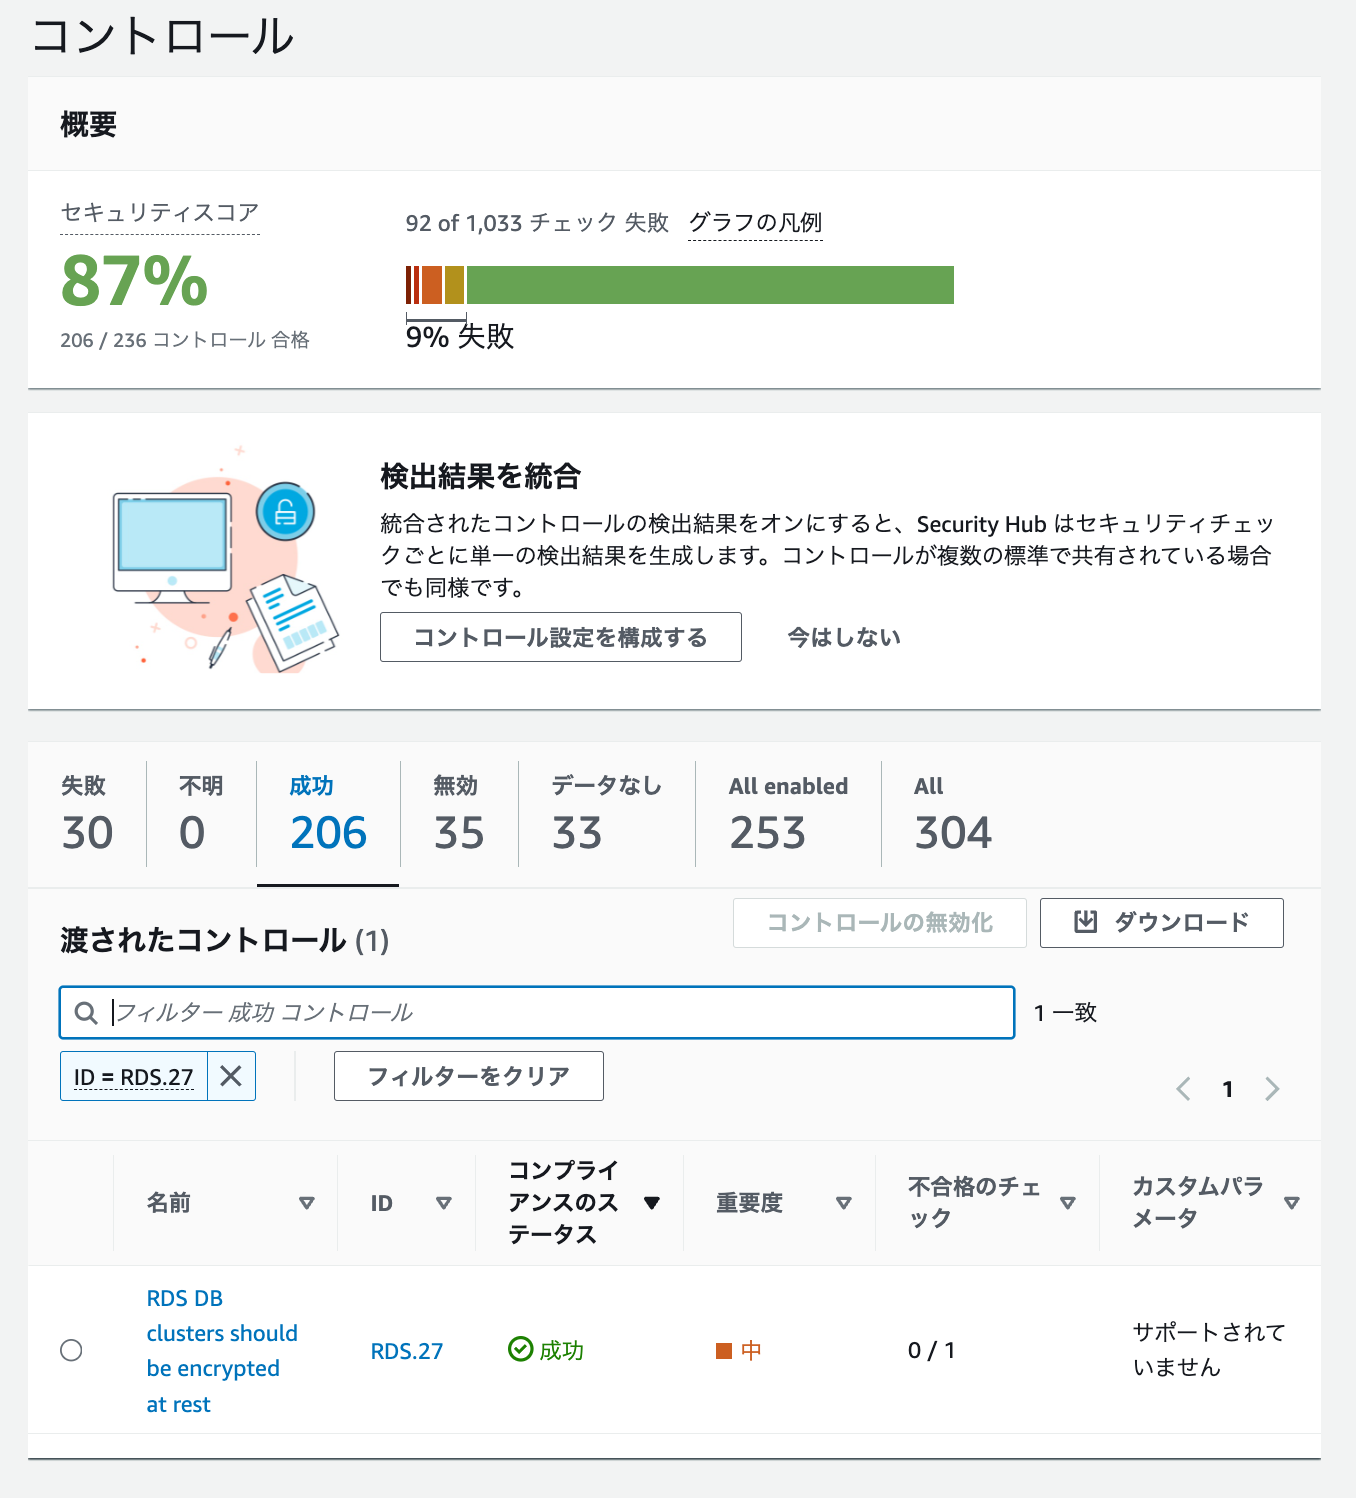This screenshot has height=1498, width=1356.
Task: Click the green success checkmark icon for RDS.27
Action: tap(519, 1350)
